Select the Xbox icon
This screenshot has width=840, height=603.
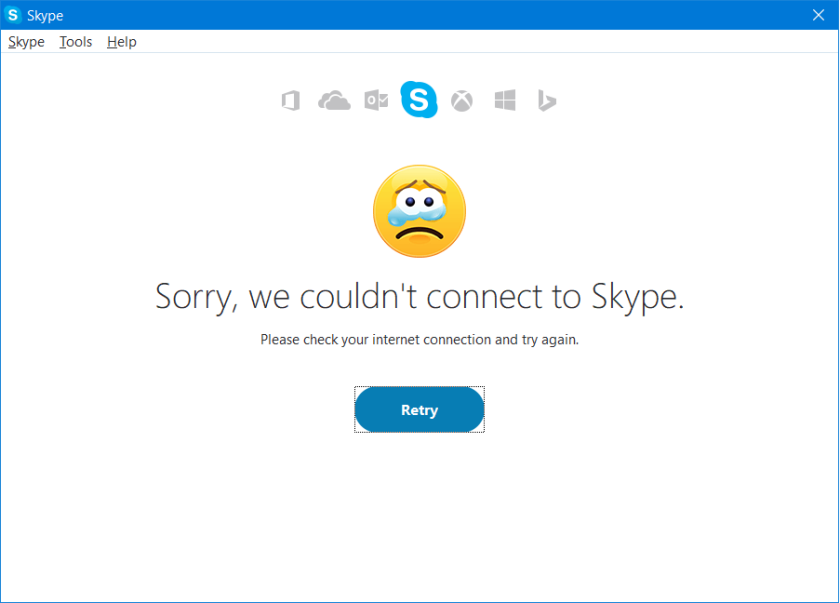click(462, 100)
